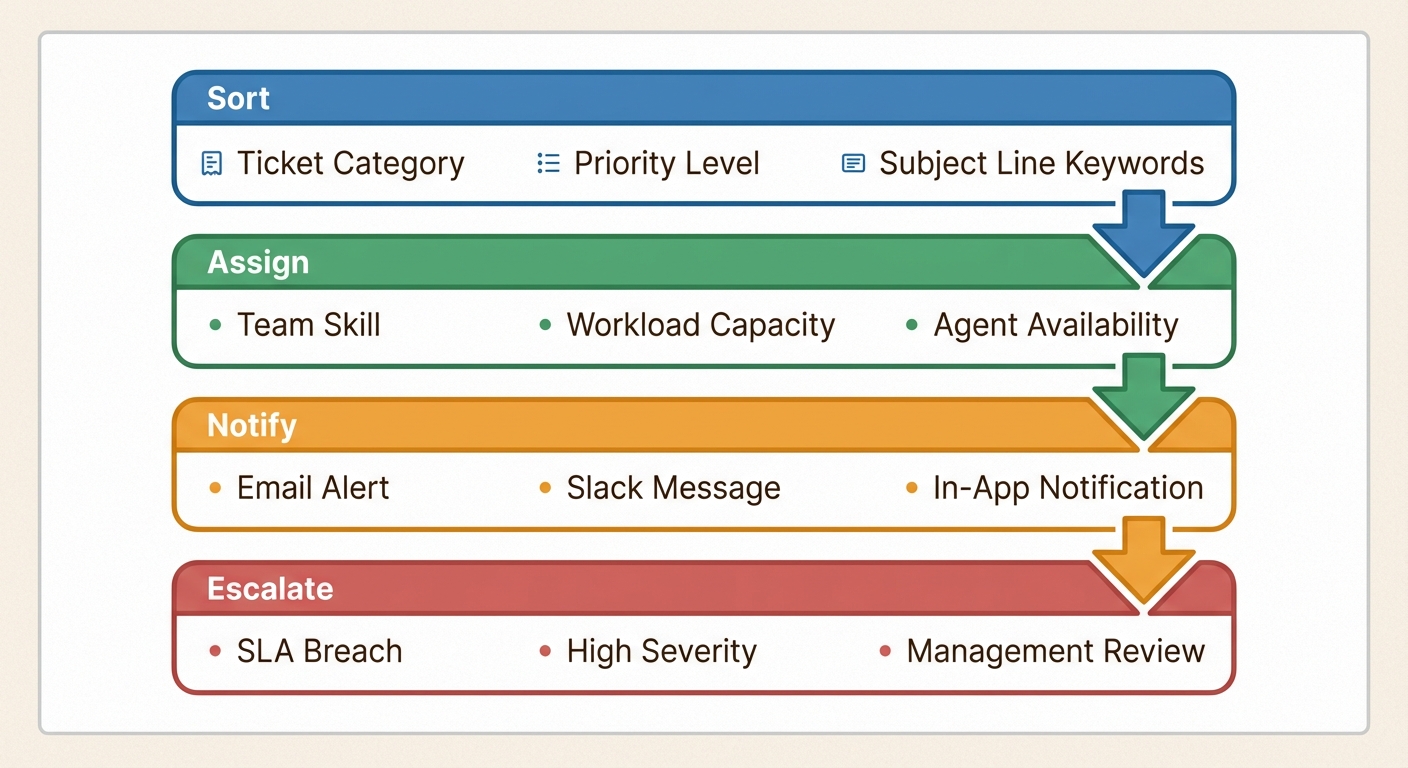Click the Slack Message item

coord(673,488)
